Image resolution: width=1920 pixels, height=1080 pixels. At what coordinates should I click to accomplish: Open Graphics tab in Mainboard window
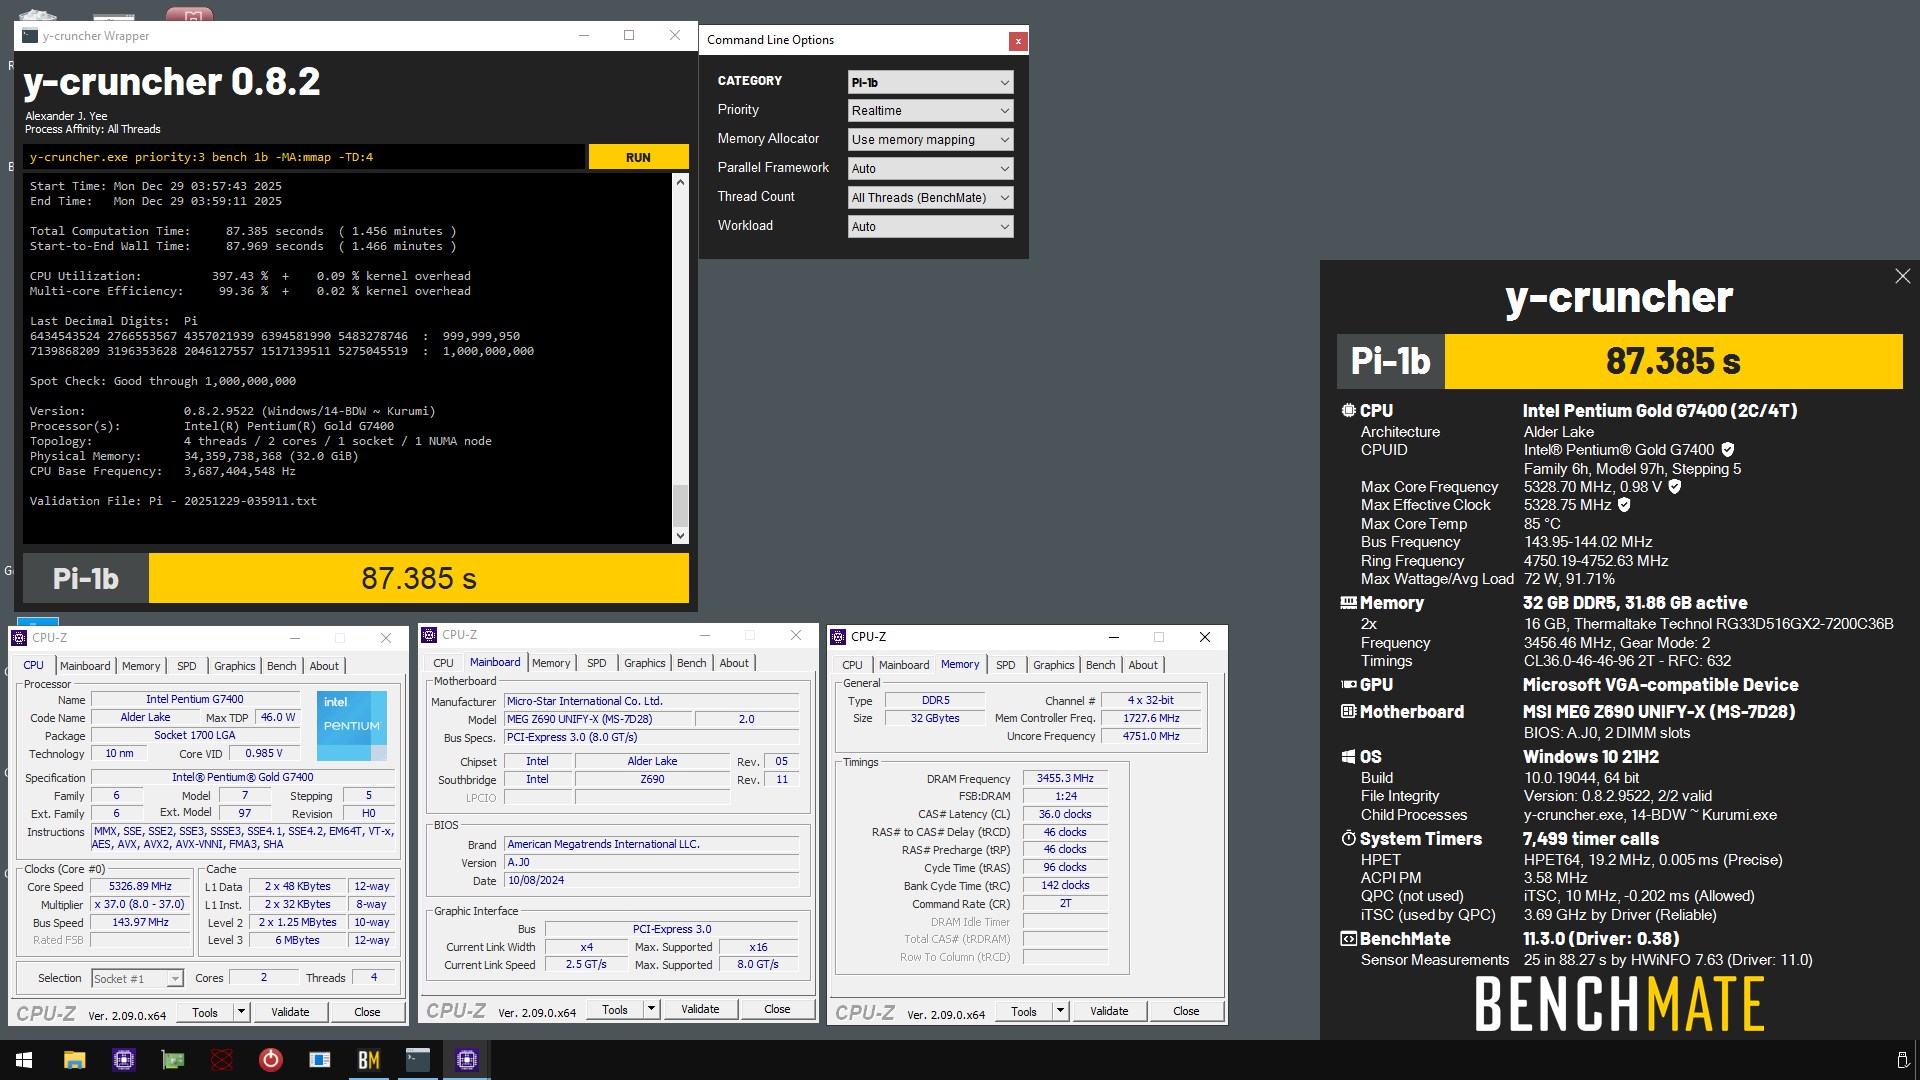645,663
